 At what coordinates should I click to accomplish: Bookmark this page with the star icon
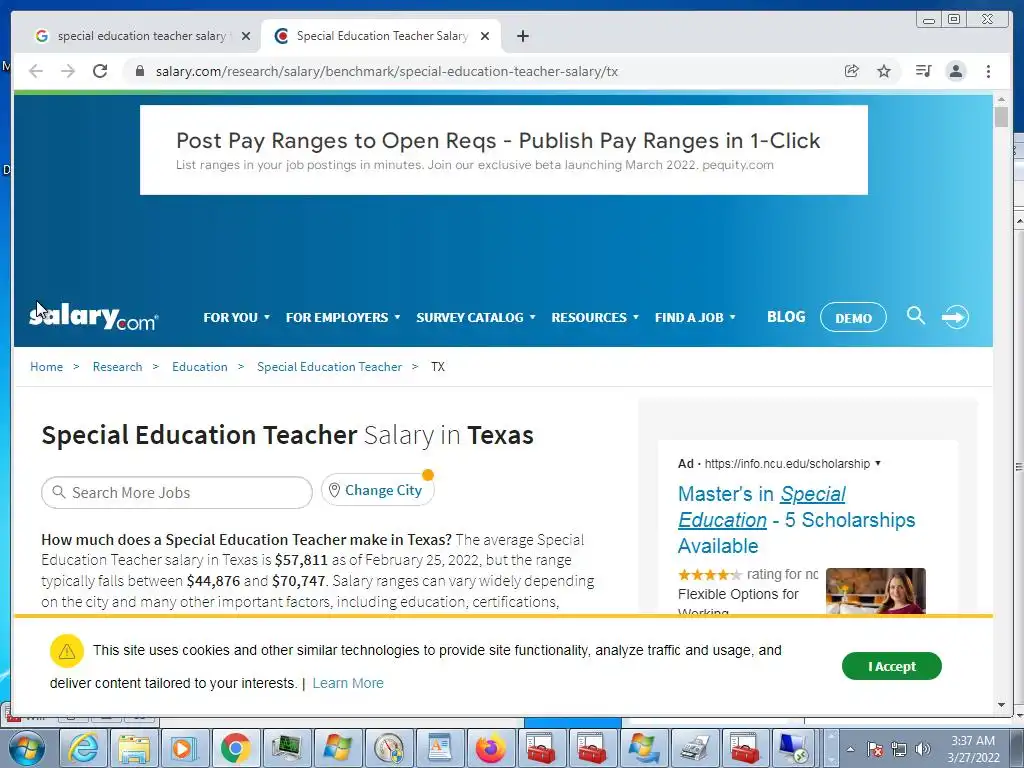tap(884, 71)
